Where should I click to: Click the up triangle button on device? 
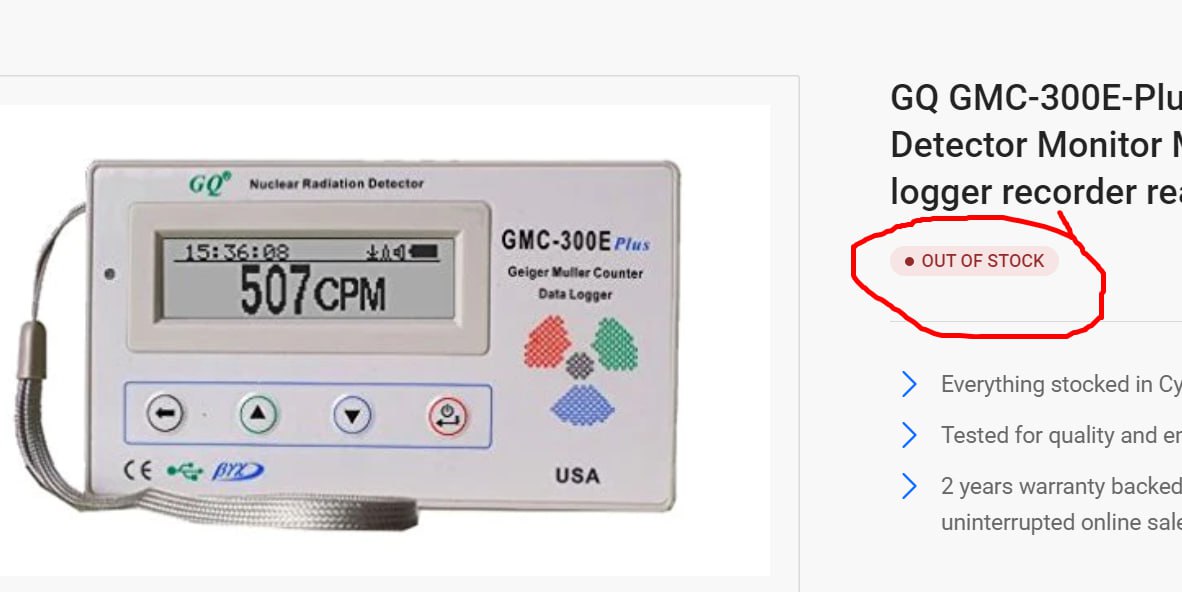(x=259, y=414)
